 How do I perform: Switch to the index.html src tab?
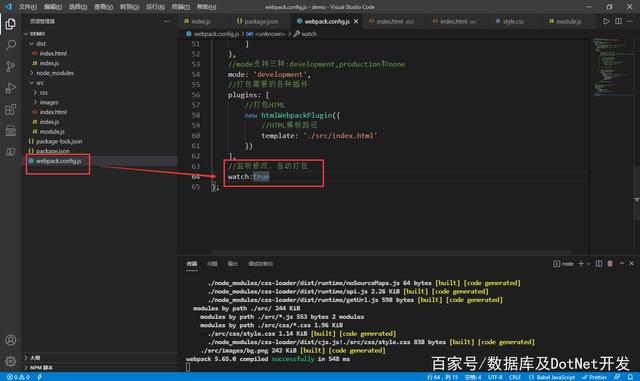click(x=454, y=21)
